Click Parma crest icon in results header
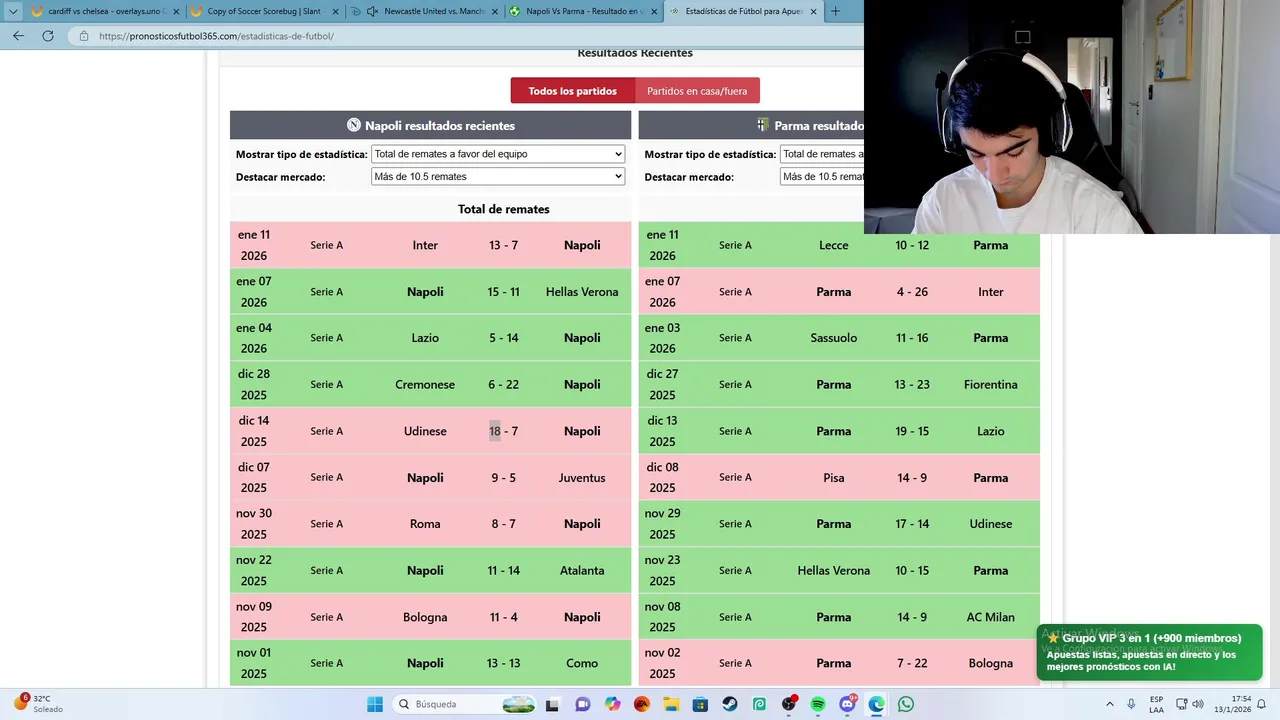1280x720 pixels. [x=763, y=125]
